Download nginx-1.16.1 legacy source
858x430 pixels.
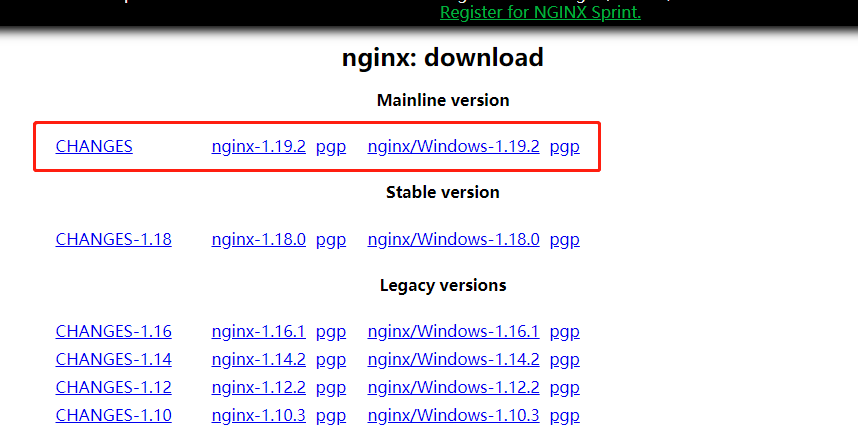click(258, 331)
